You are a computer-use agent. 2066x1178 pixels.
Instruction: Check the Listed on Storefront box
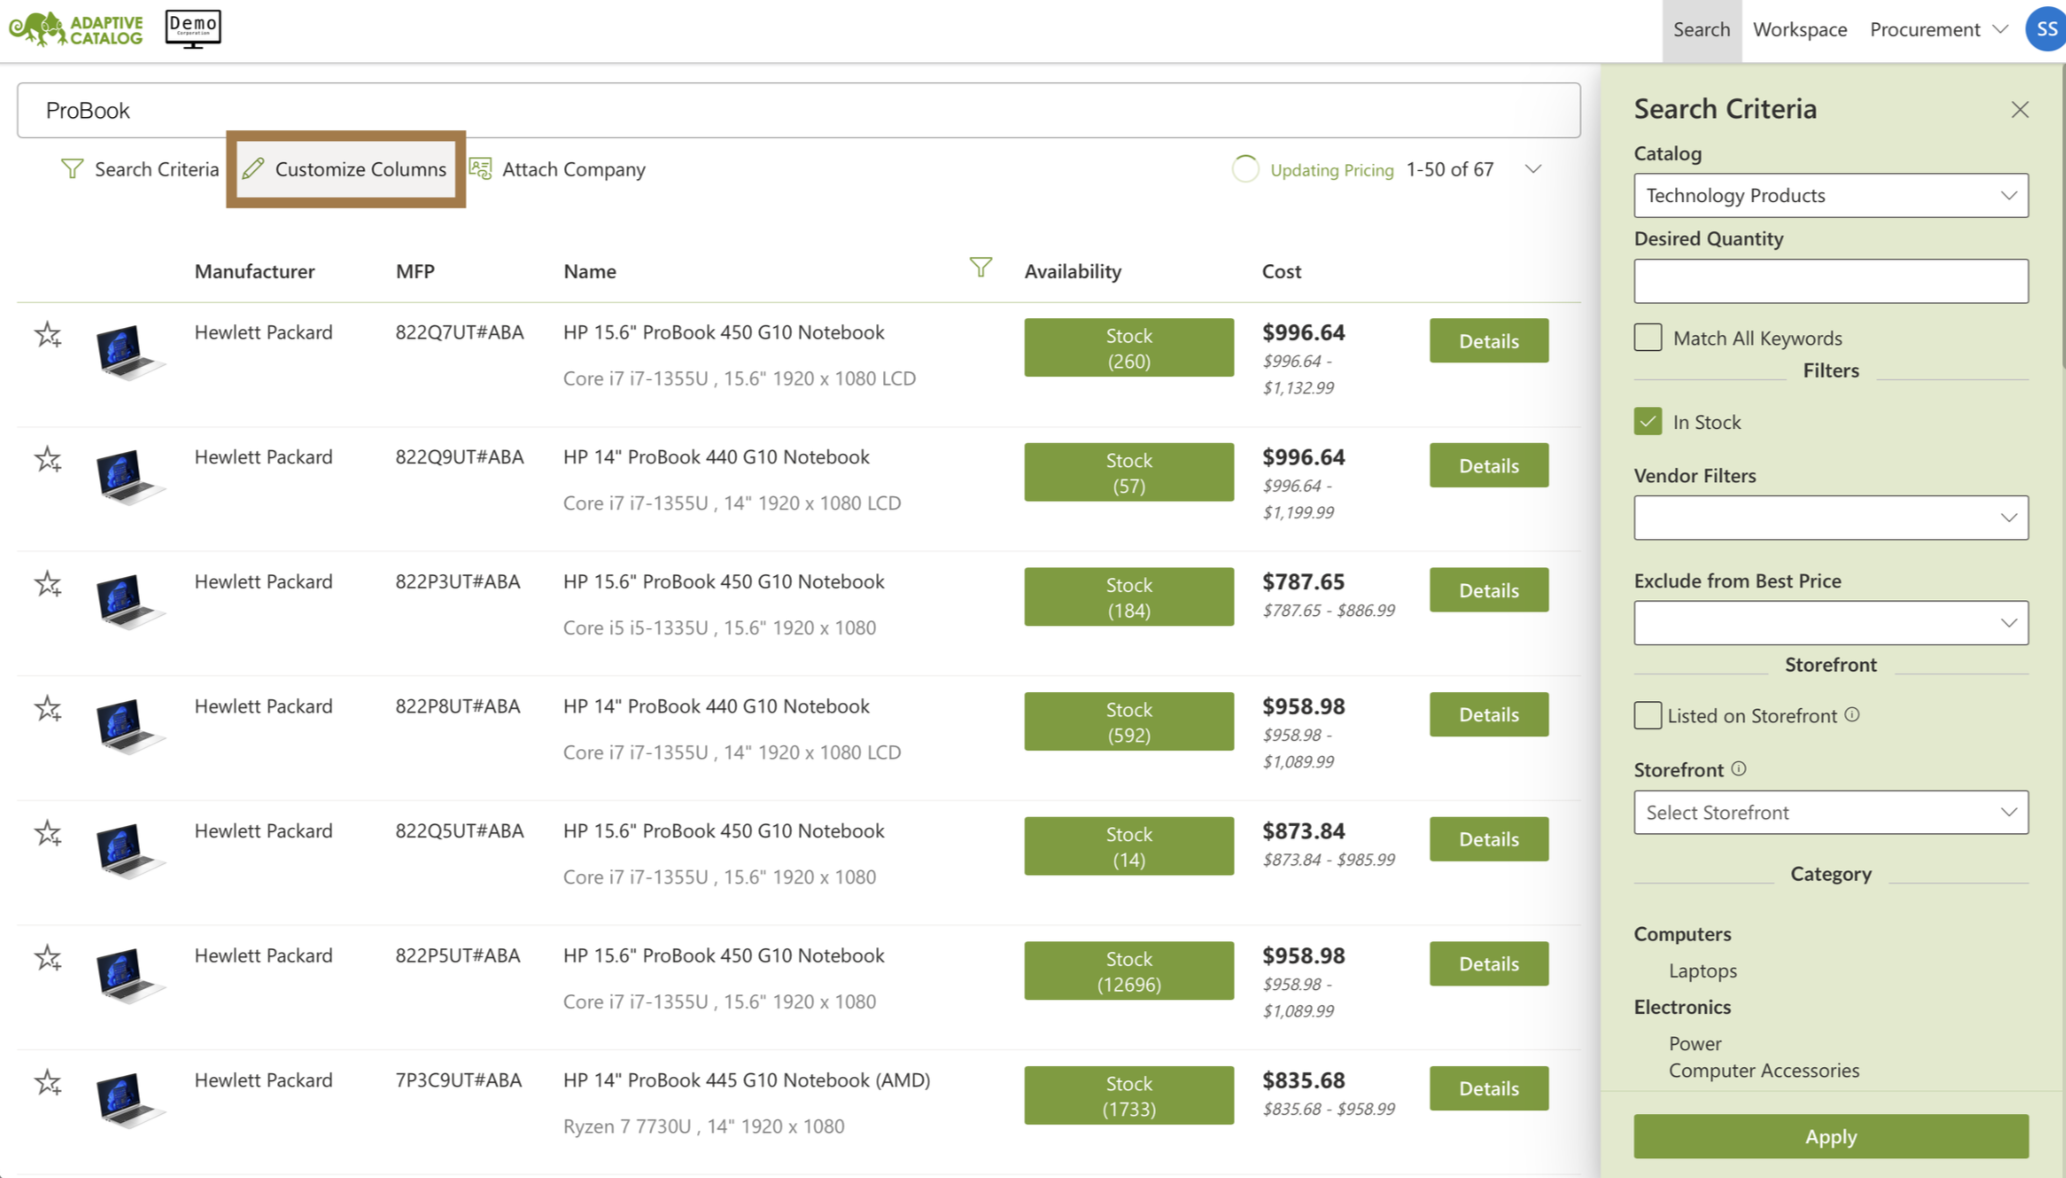(1648, 715)
